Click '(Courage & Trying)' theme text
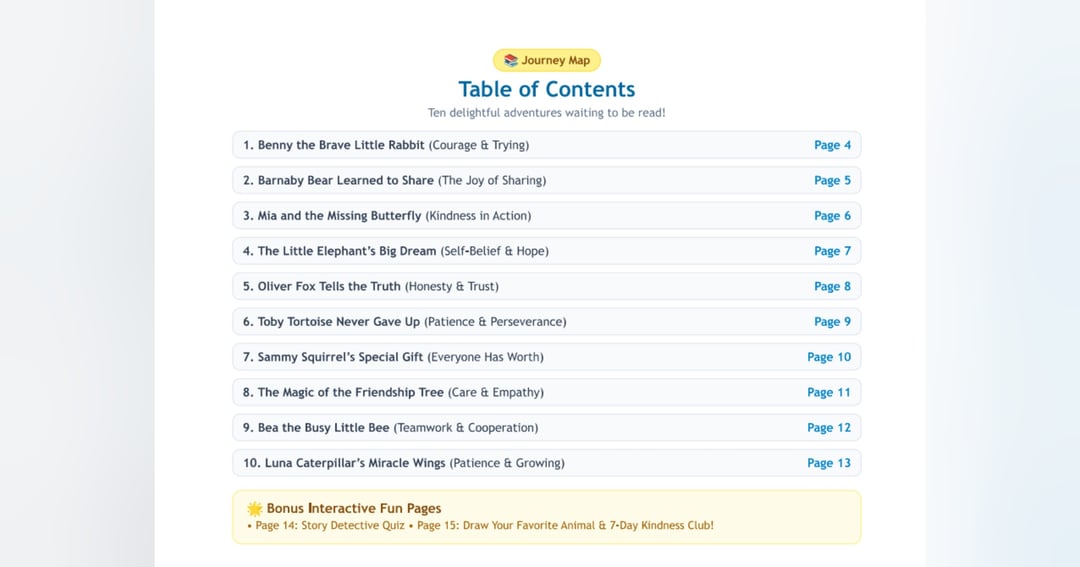This screenshot has width=1080, height=567. pyautogui.click(x=479, y=145)
